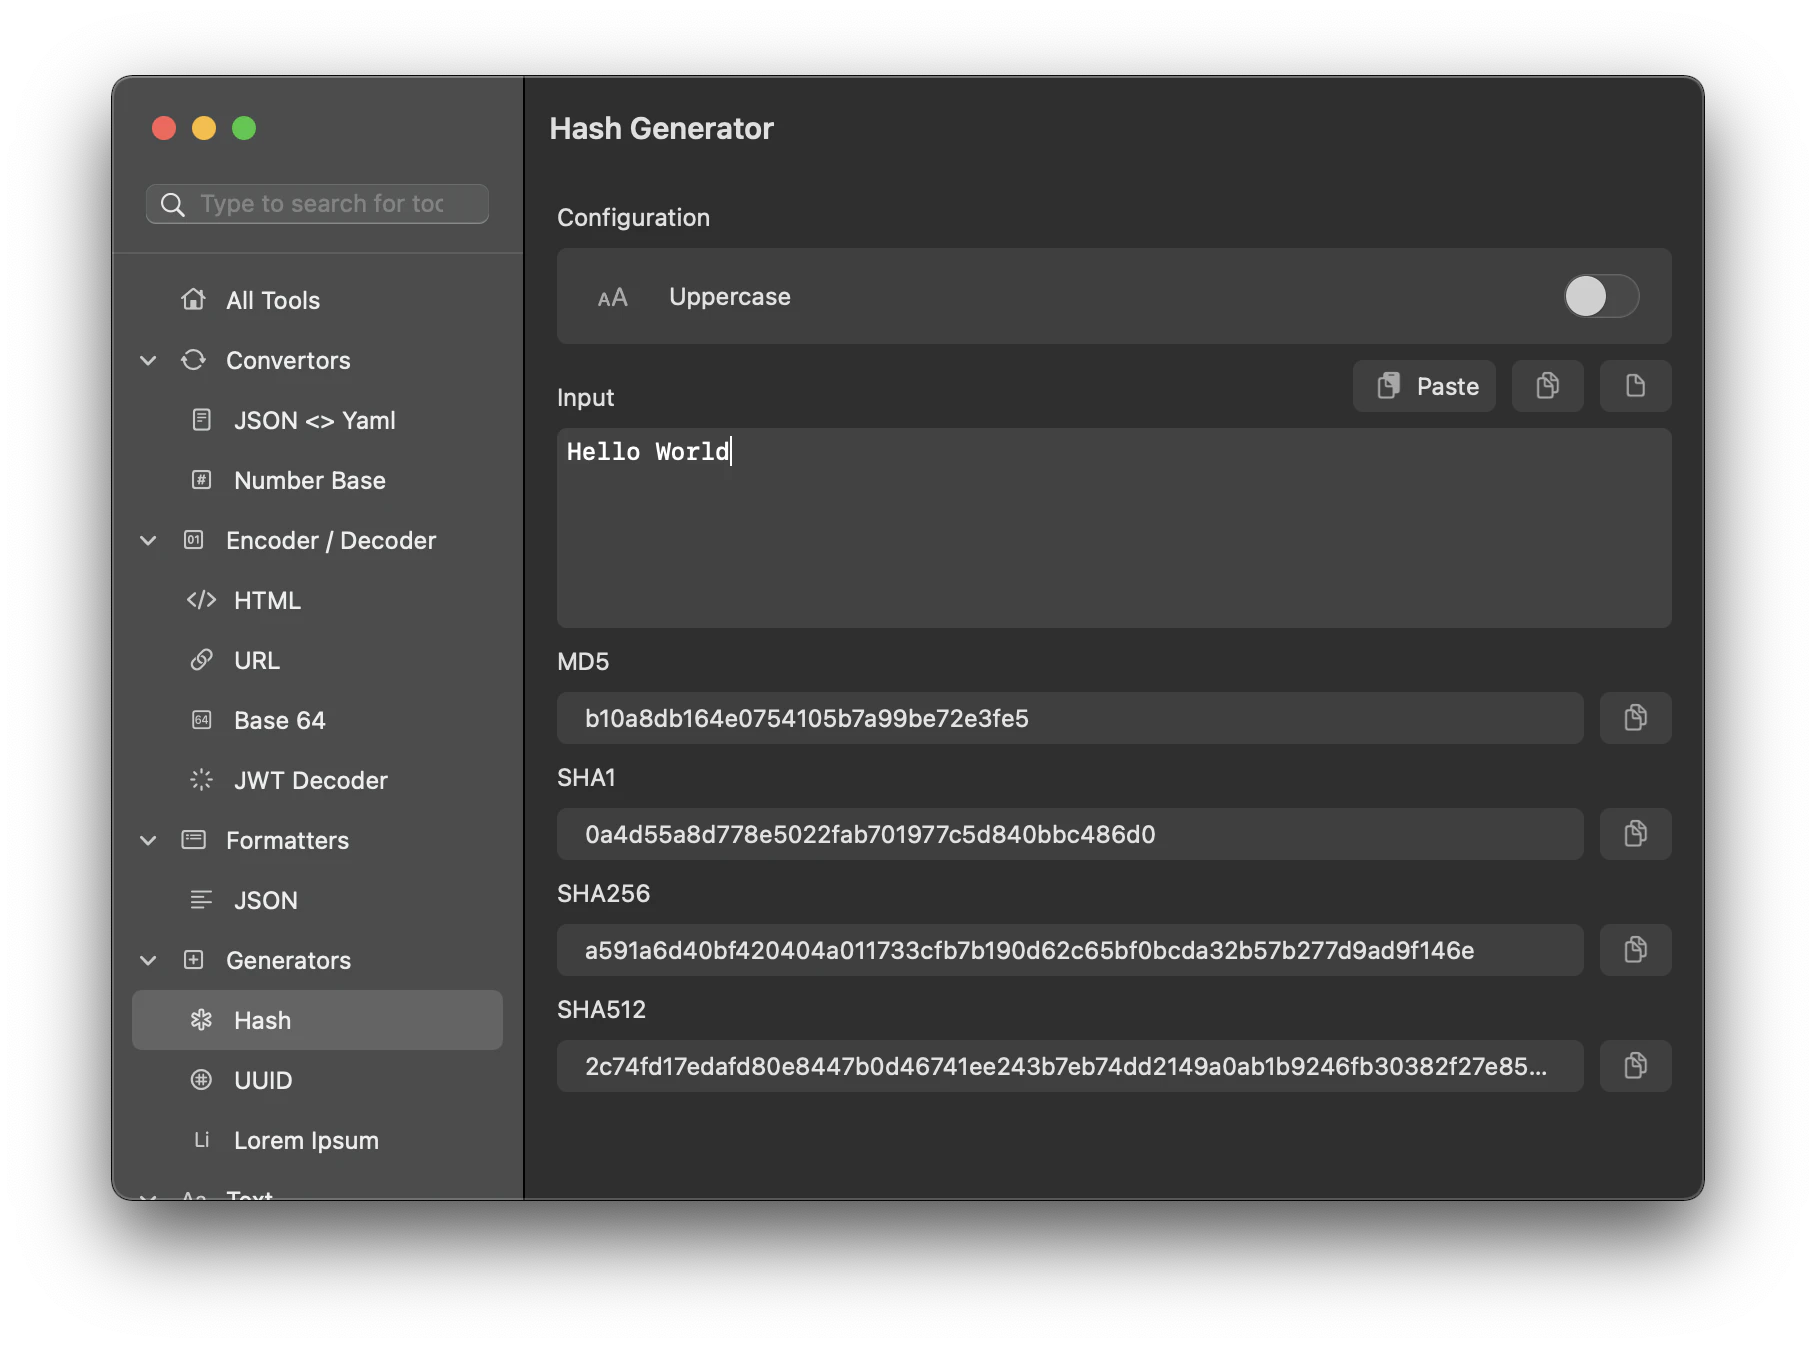Viewport: 1816px width, 1348px height.
Task: Click the Base 64 icon in sidebar
Action: [201, 720]
